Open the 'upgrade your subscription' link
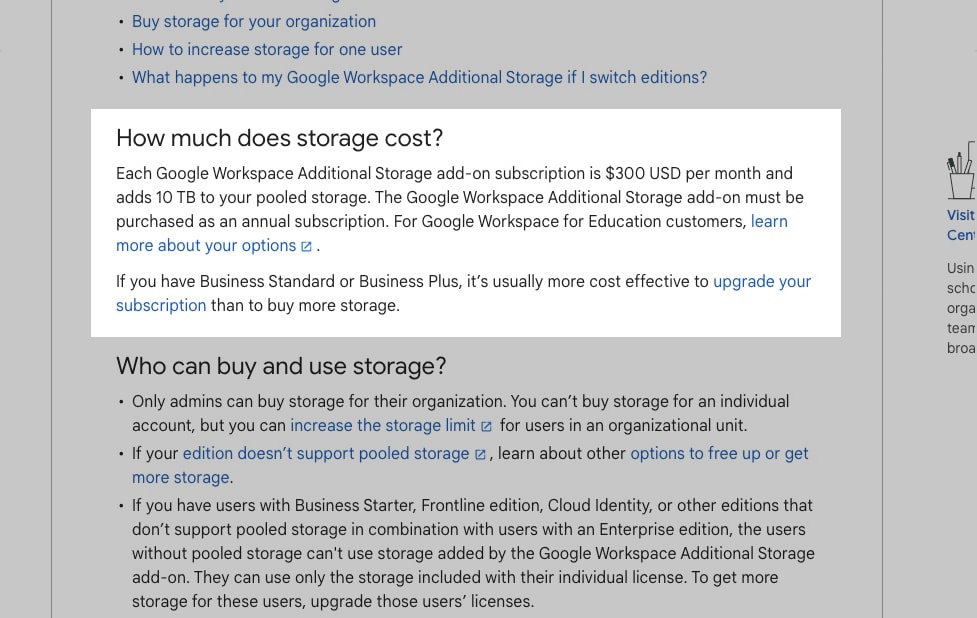977x618 pixels. 761,282
